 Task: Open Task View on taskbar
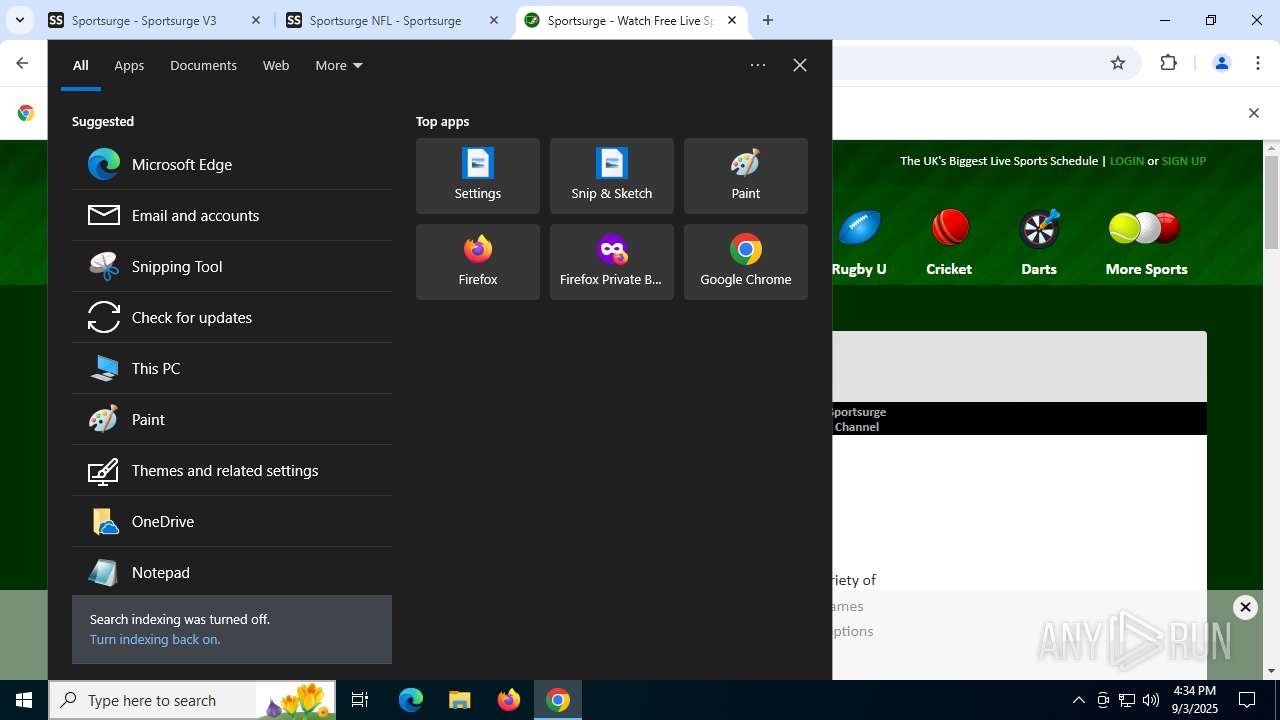click(360, 700)
